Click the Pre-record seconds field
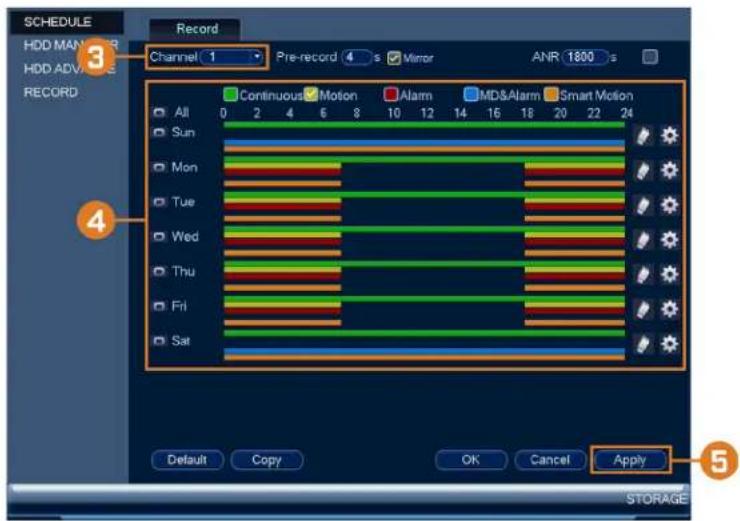 click(357, 57)
